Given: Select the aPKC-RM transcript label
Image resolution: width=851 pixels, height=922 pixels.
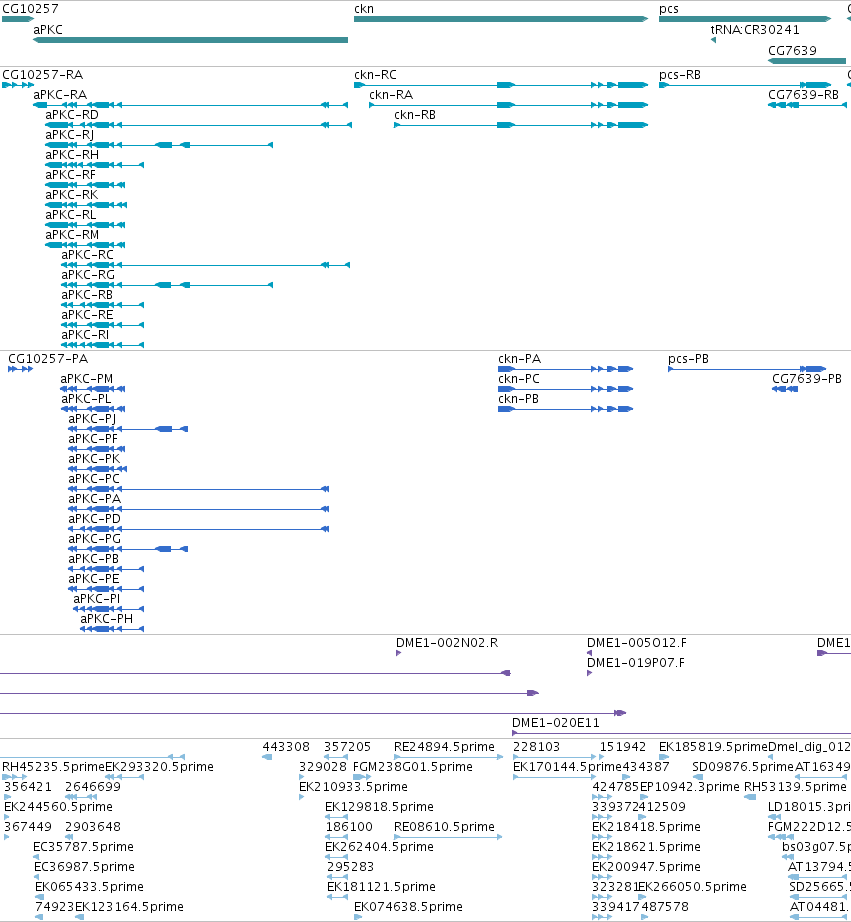Looking at the screenshot, I should [x=72, y=235].
